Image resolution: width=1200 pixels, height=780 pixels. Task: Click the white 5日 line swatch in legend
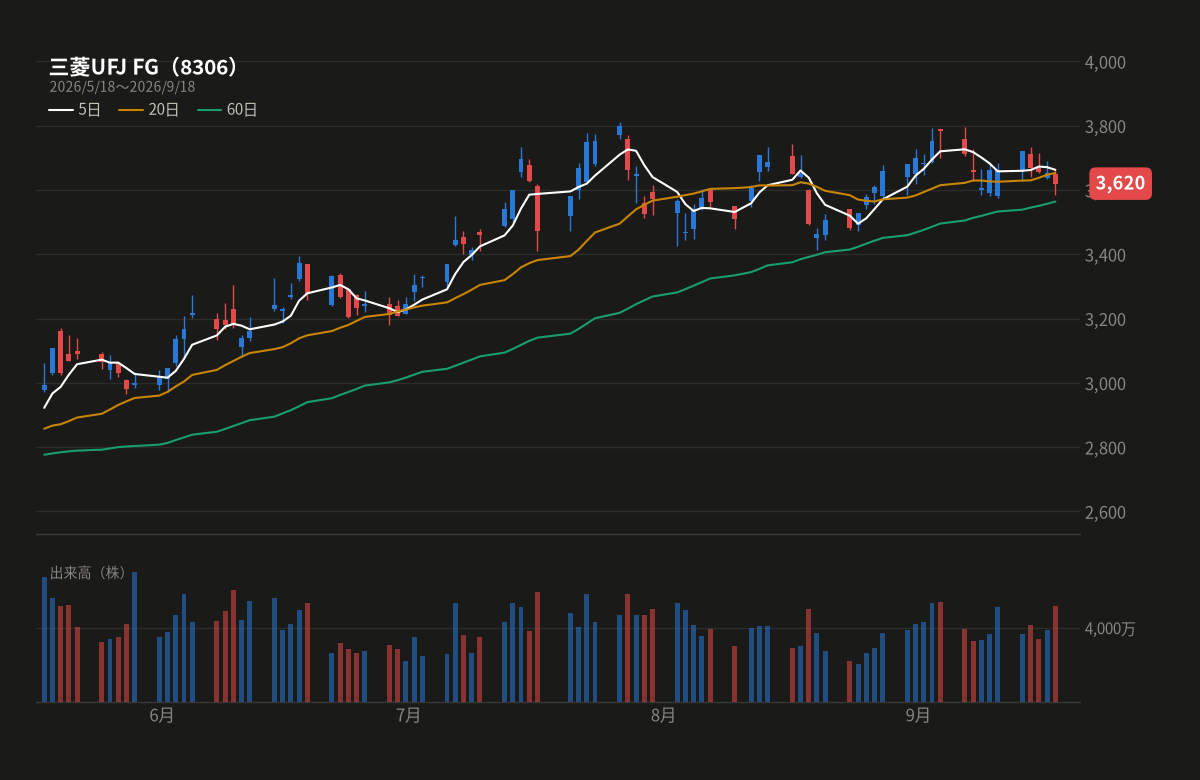61,110
